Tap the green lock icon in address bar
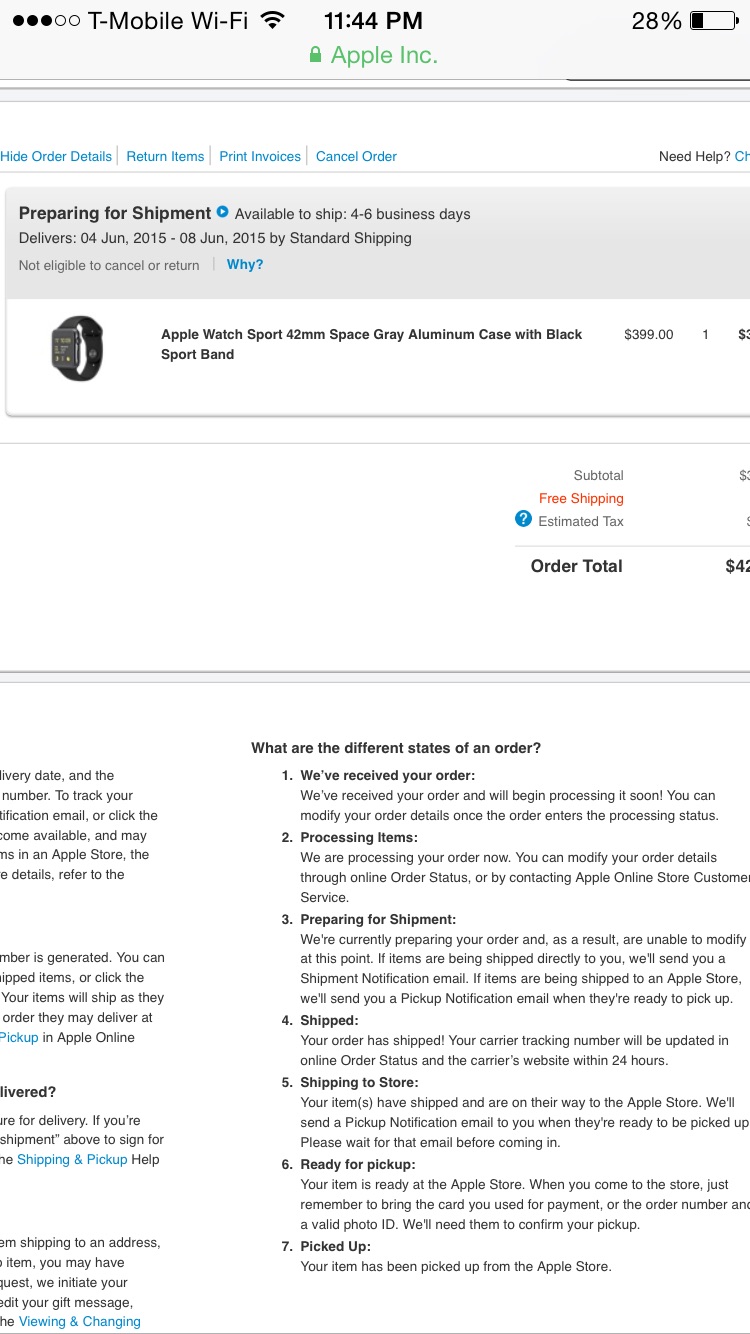Image resolution: width=750 pixels, height=1334 pixels. pyautogui.click(x=316, y=55)
